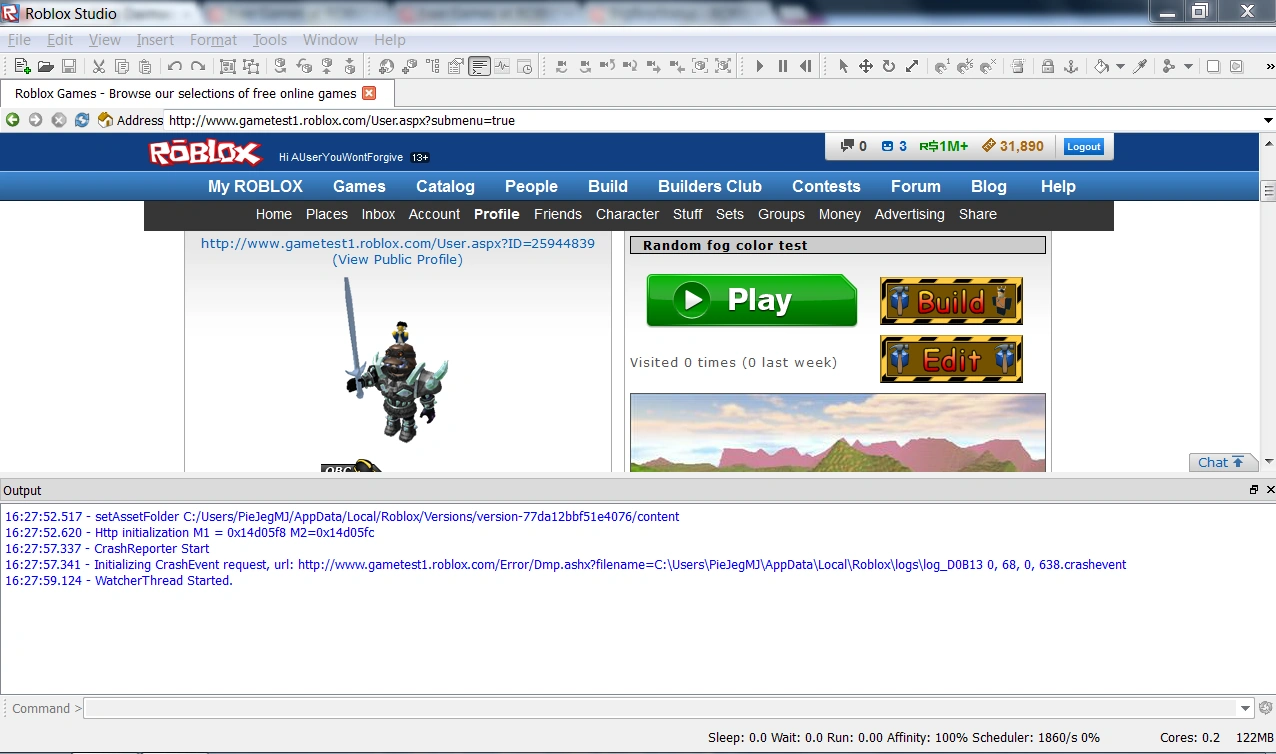The height and width of the screenshot is (754, 1276).
Task: Open the Material tool dropdown arrow
Action: (x=1188, y=67)
